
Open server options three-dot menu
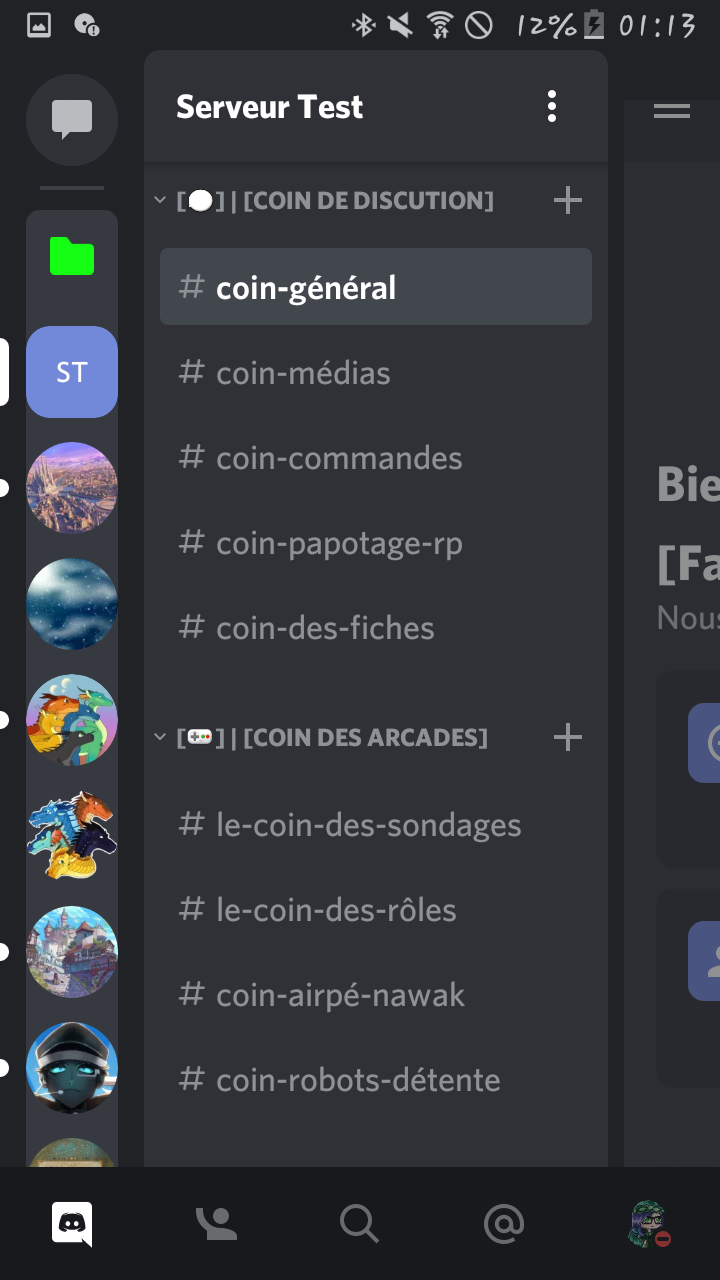[552, 107]
